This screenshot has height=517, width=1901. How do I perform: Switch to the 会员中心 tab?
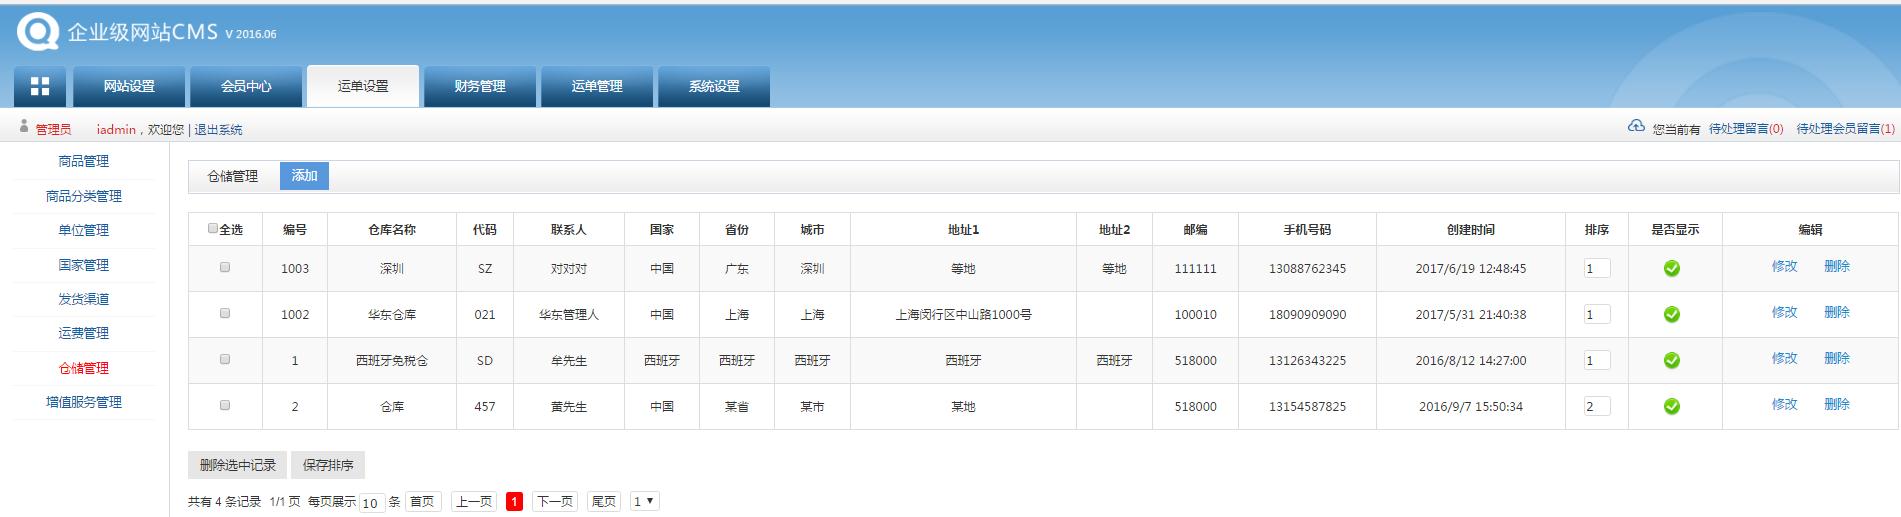(246, 87)
